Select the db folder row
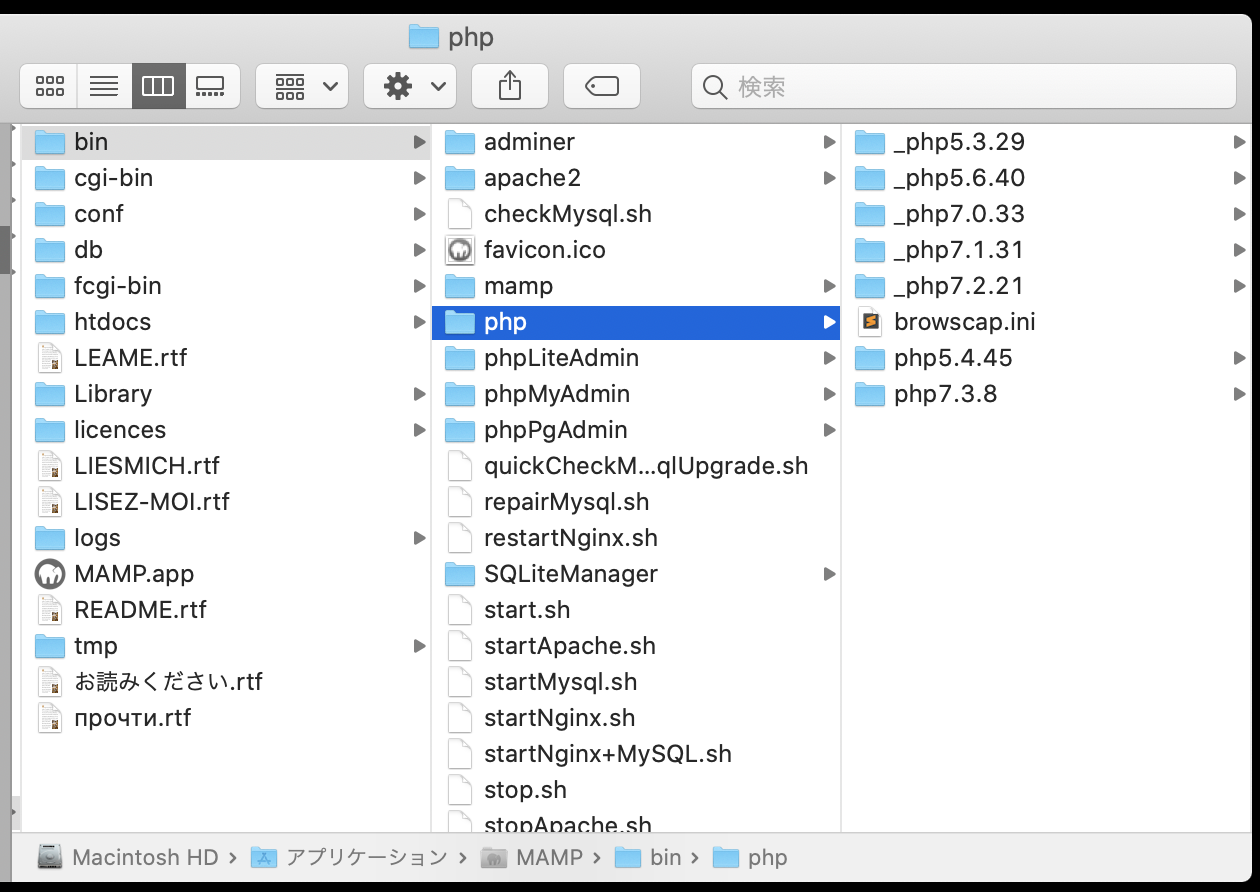The image size is (1260, 892). [226, 250]
